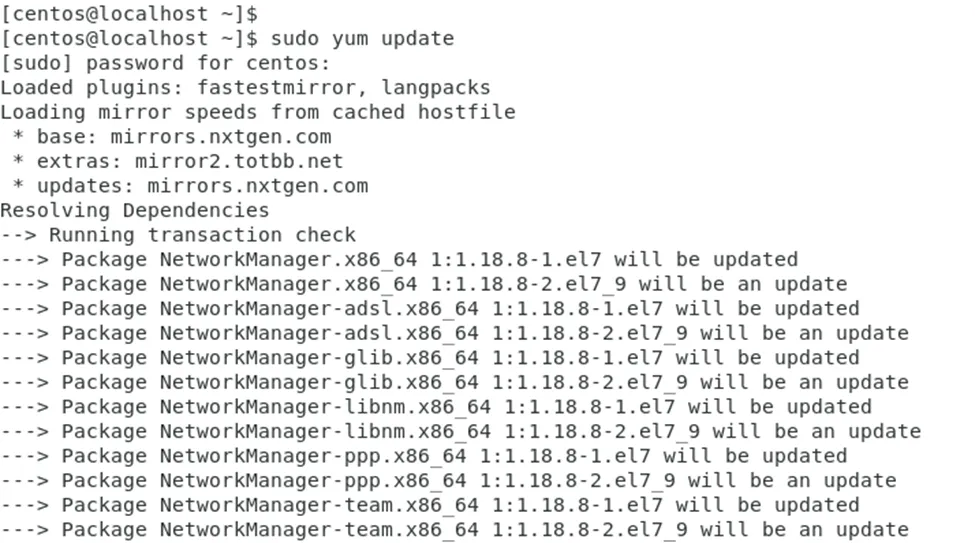Click NetworkManager.x86_64 line marked 'will be an update'
Image resolution: width=975 pixels, height=543 pixels.
click(423, 284)
